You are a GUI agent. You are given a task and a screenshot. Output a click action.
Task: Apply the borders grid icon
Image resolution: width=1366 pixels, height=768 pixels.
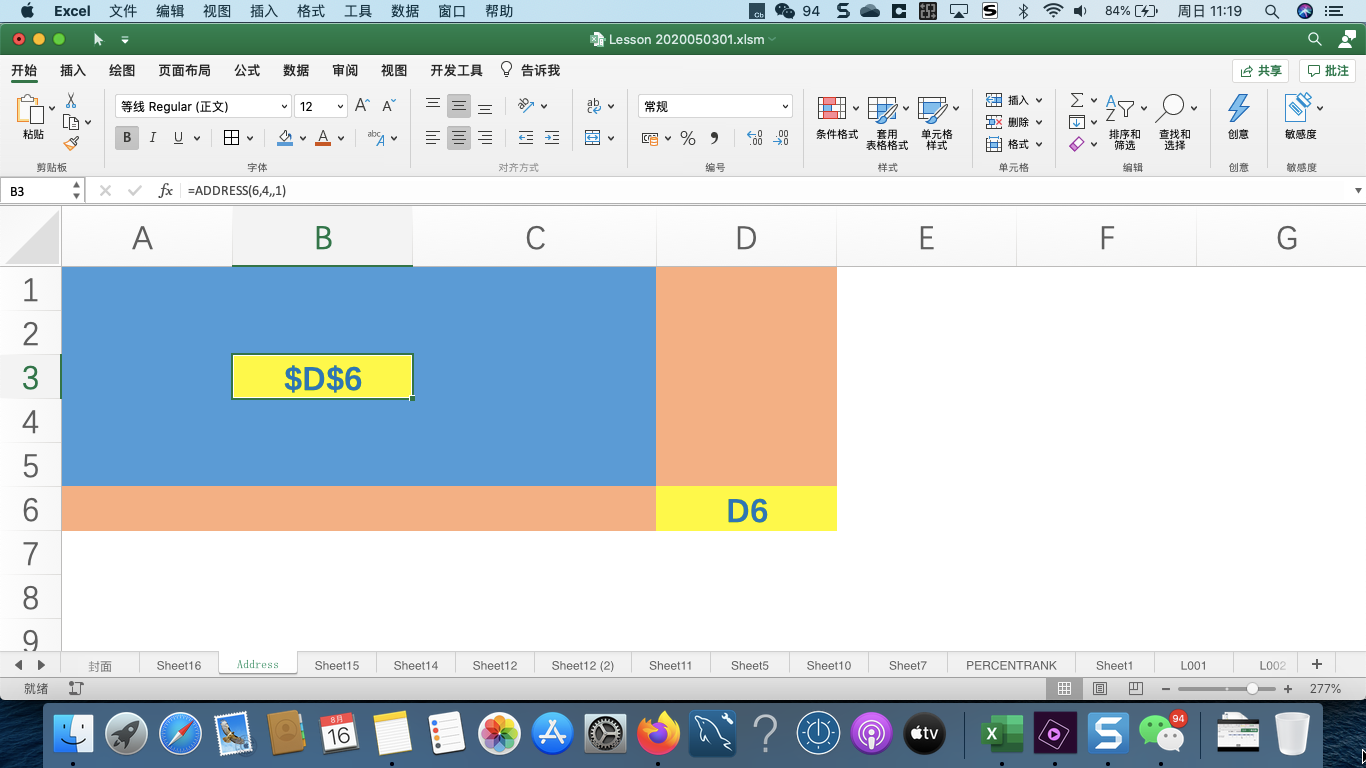pos(231,138)
